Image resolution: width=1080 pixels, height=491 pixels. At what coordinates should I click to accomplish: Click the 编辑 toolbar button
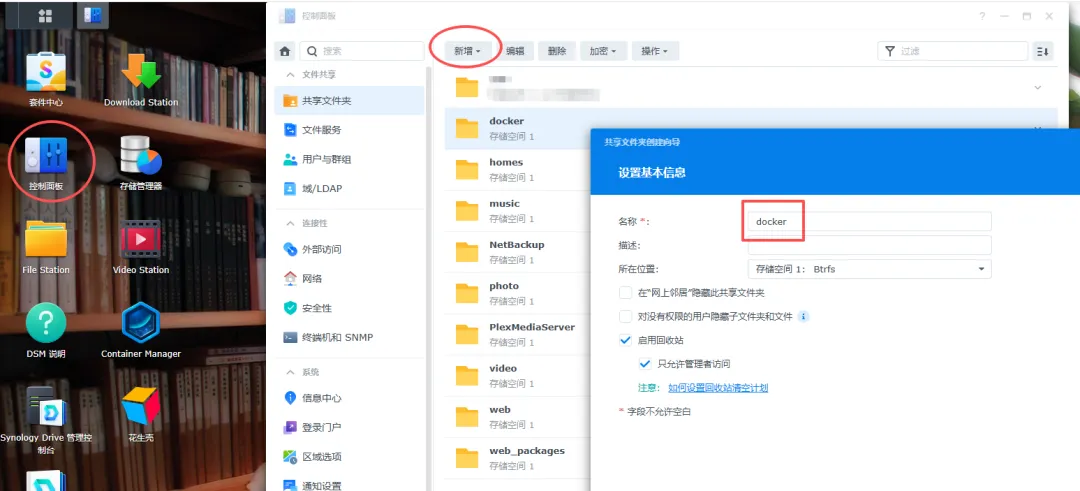515,51
